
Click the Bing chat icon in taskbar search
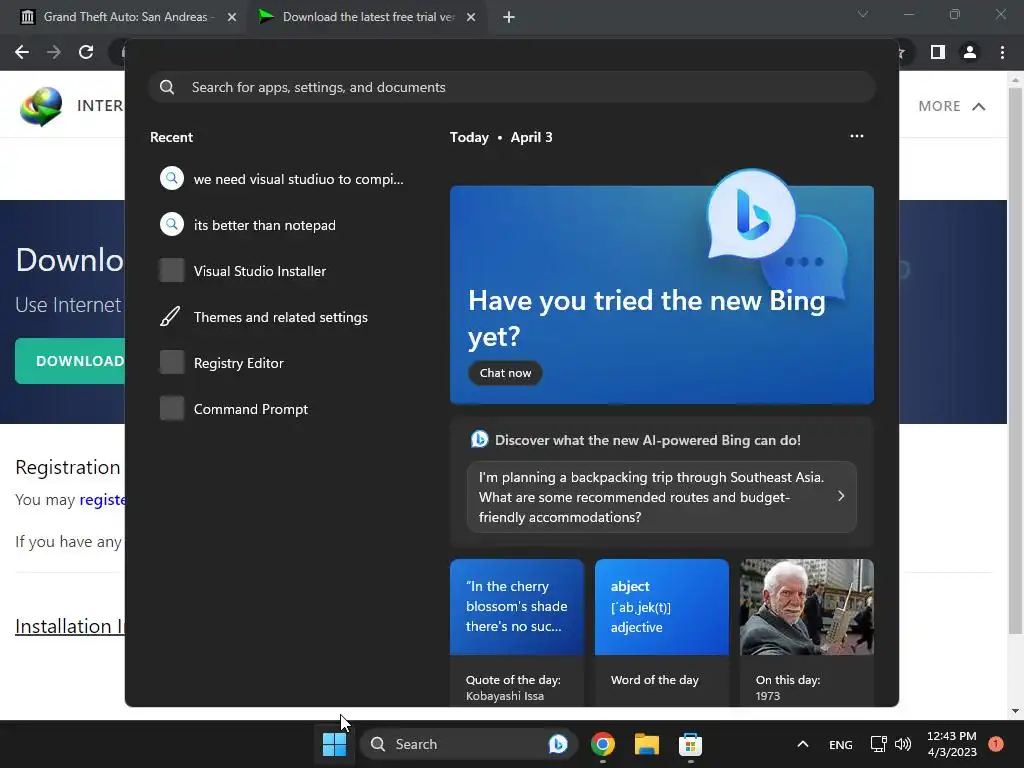558,744
